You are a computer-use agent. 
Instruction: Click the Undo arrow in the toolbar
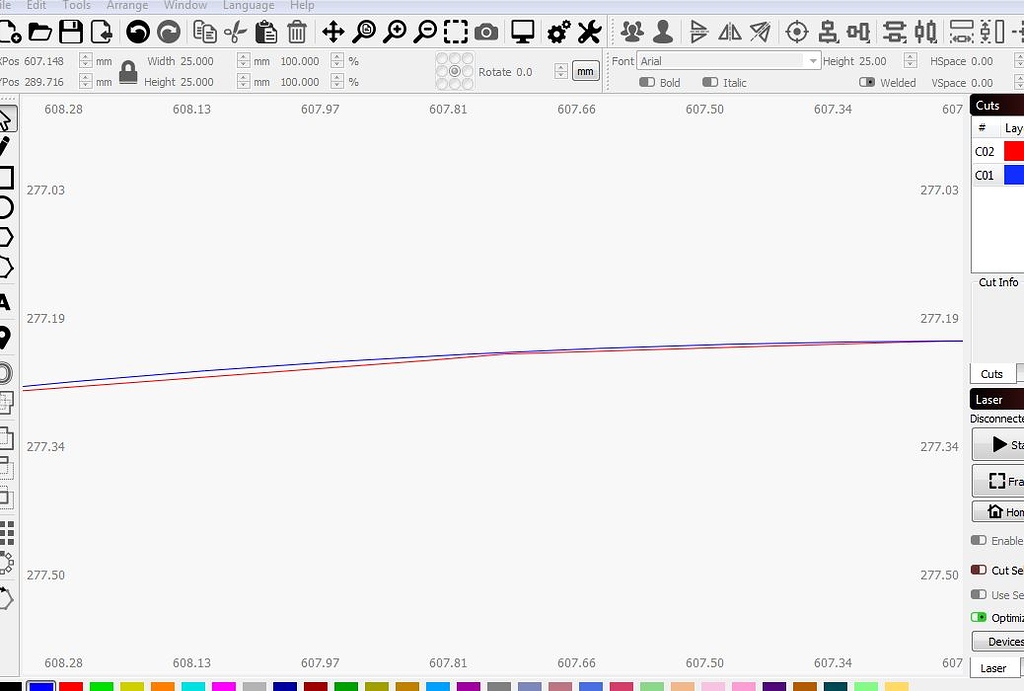click(x=138, y=31)
